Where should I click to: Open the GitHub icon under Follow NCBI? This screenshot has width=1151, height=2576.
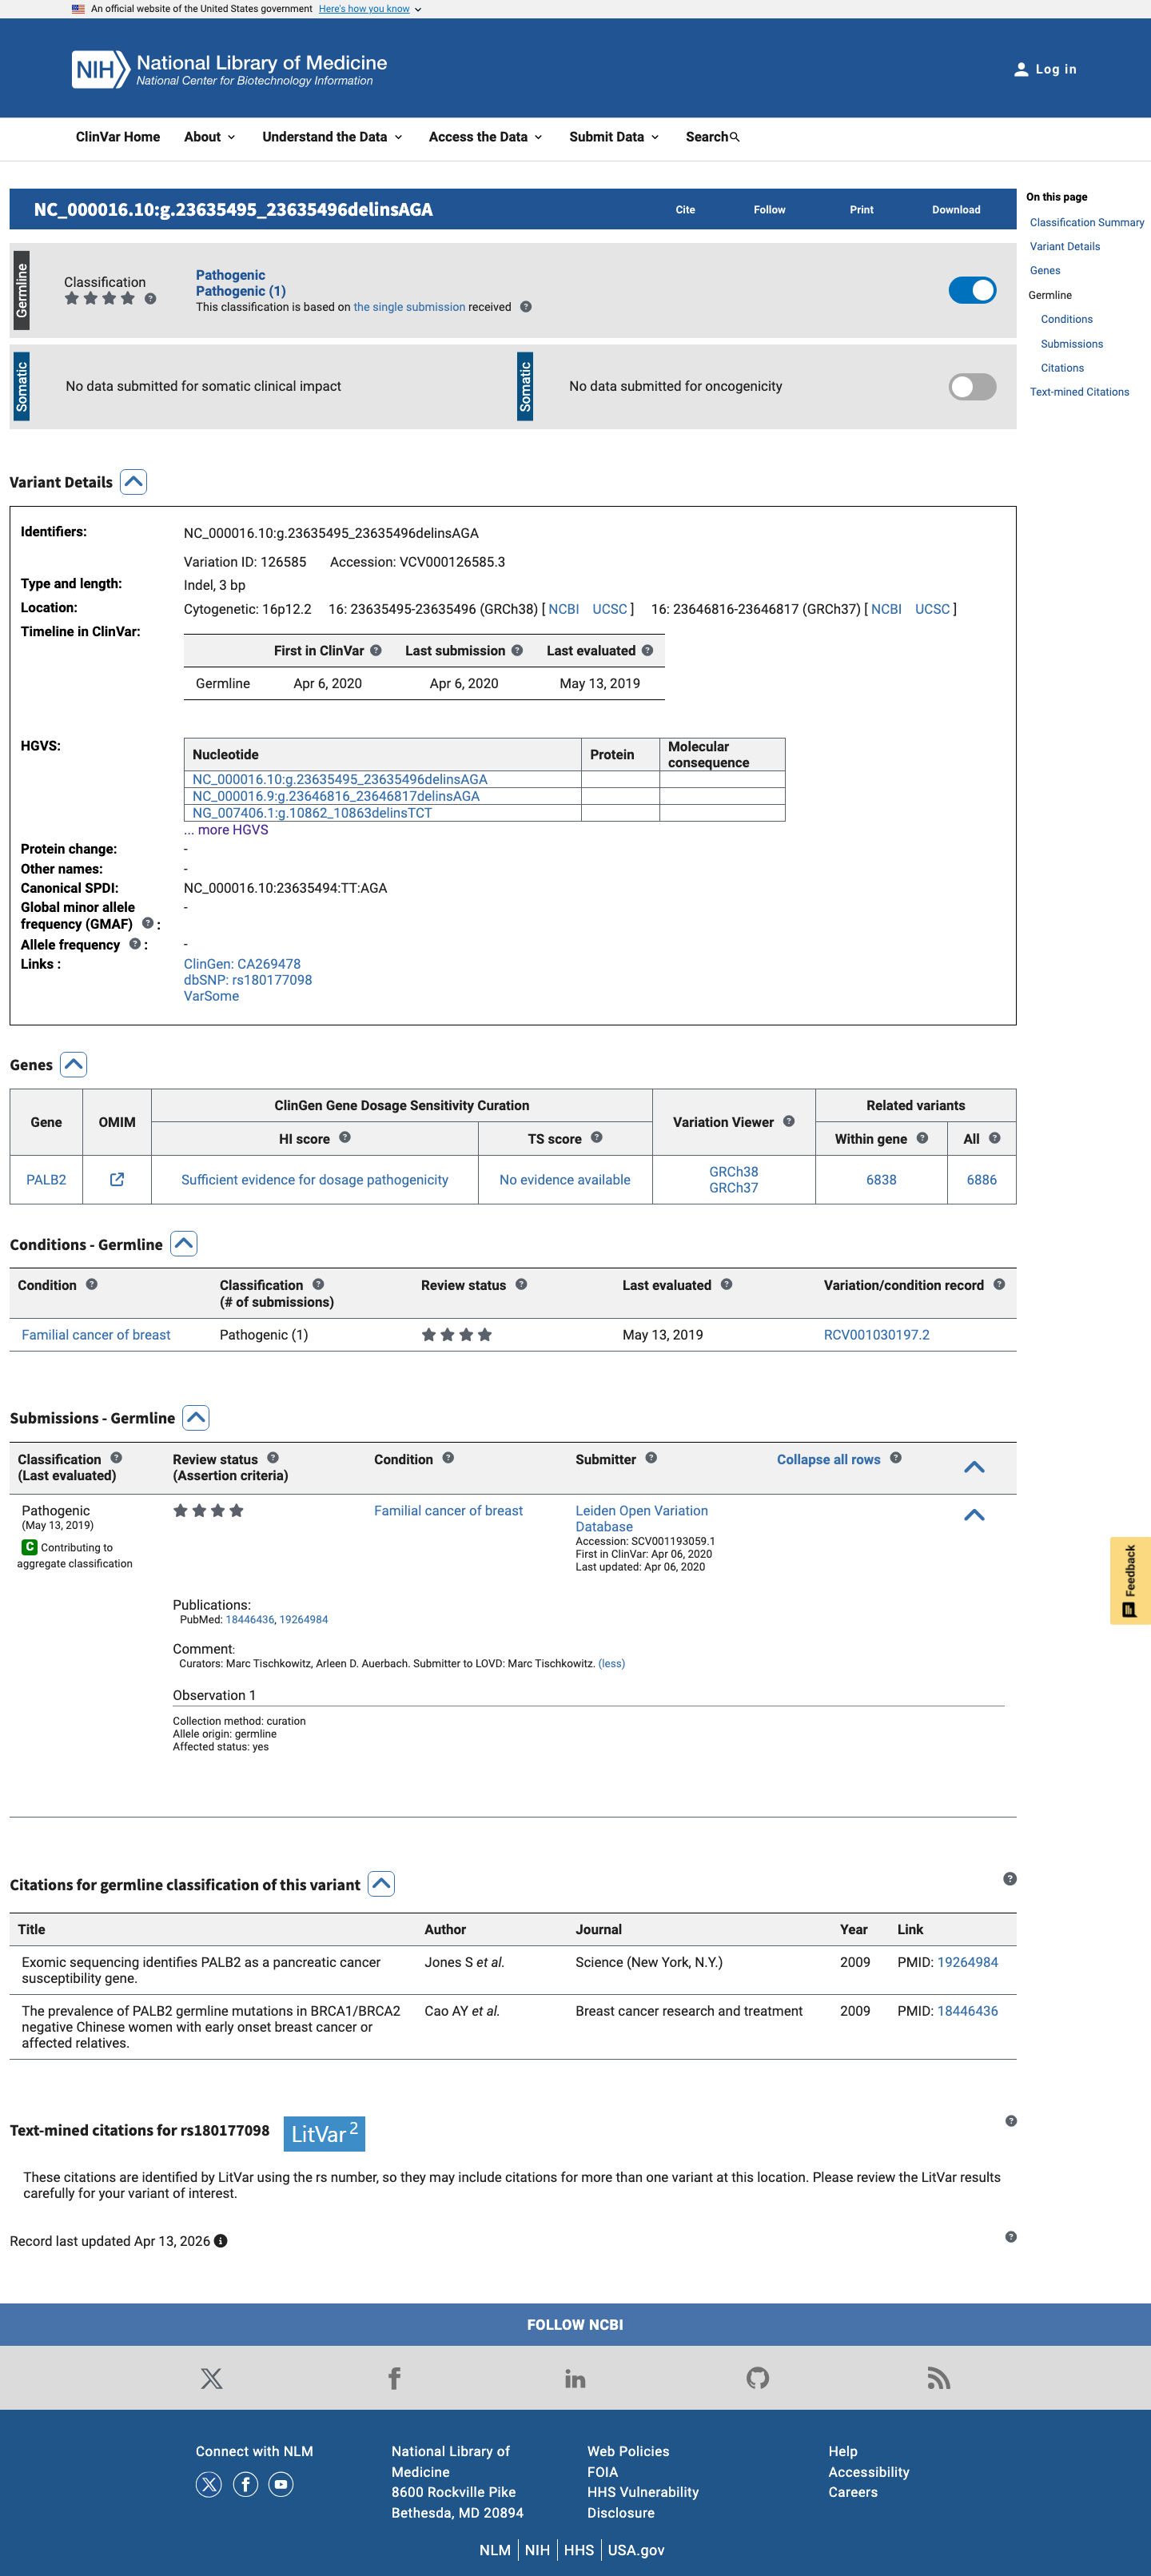pyautogui.click(x=757, y=2378)
